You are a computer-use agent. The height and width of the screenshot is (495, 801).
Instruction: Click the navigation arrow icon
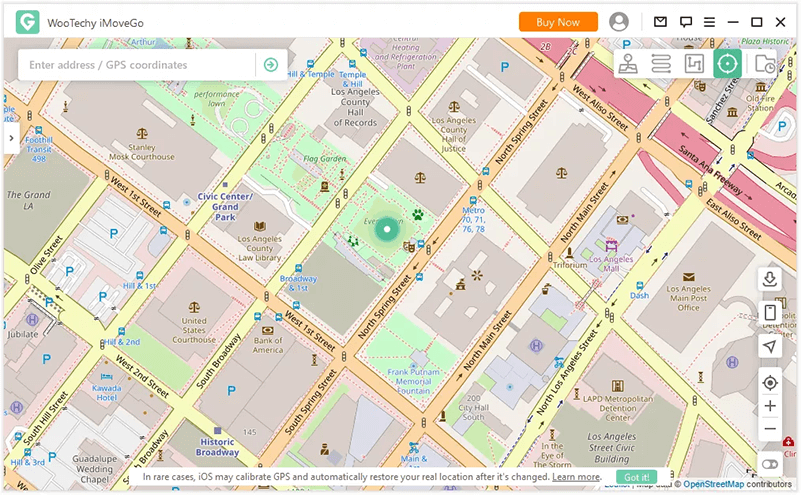point(769,346)
